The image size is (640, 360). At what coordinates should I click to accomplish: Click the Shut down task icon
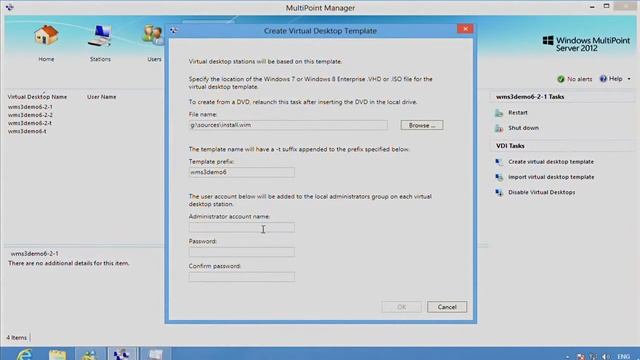499,128
